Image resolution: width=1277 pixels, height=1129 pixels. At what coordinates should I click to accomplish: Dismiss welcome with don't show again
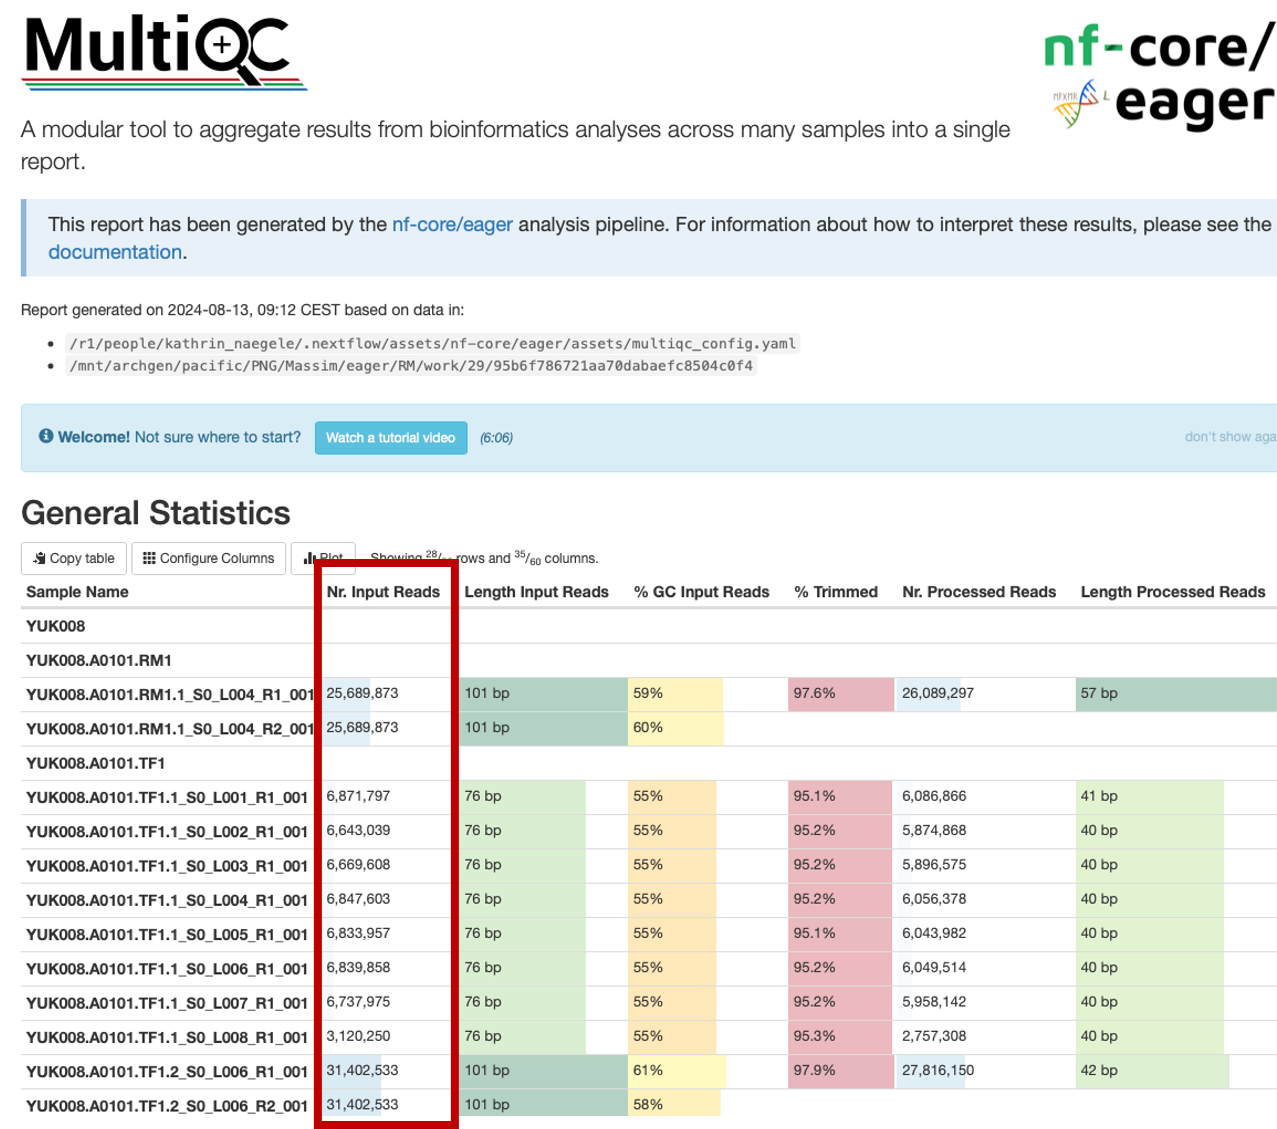1229,437
